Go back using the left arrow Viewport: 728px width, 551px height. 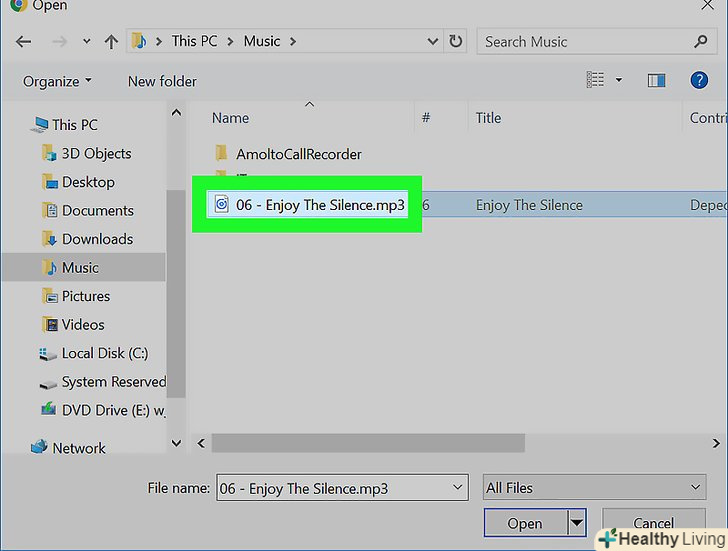[23, 42]
